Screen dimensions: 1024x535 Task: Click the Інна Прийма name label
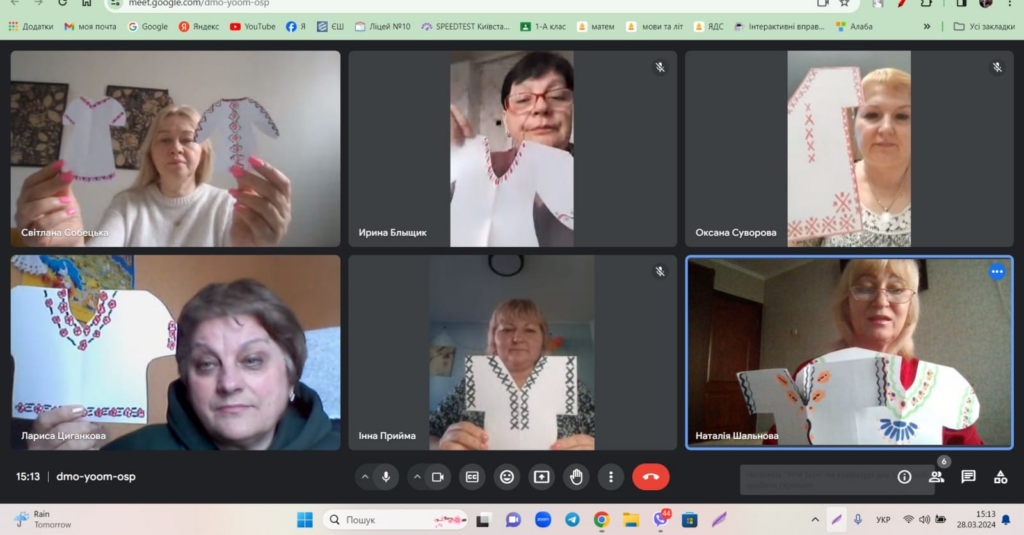pyautogui.click(x=387, y=435)
